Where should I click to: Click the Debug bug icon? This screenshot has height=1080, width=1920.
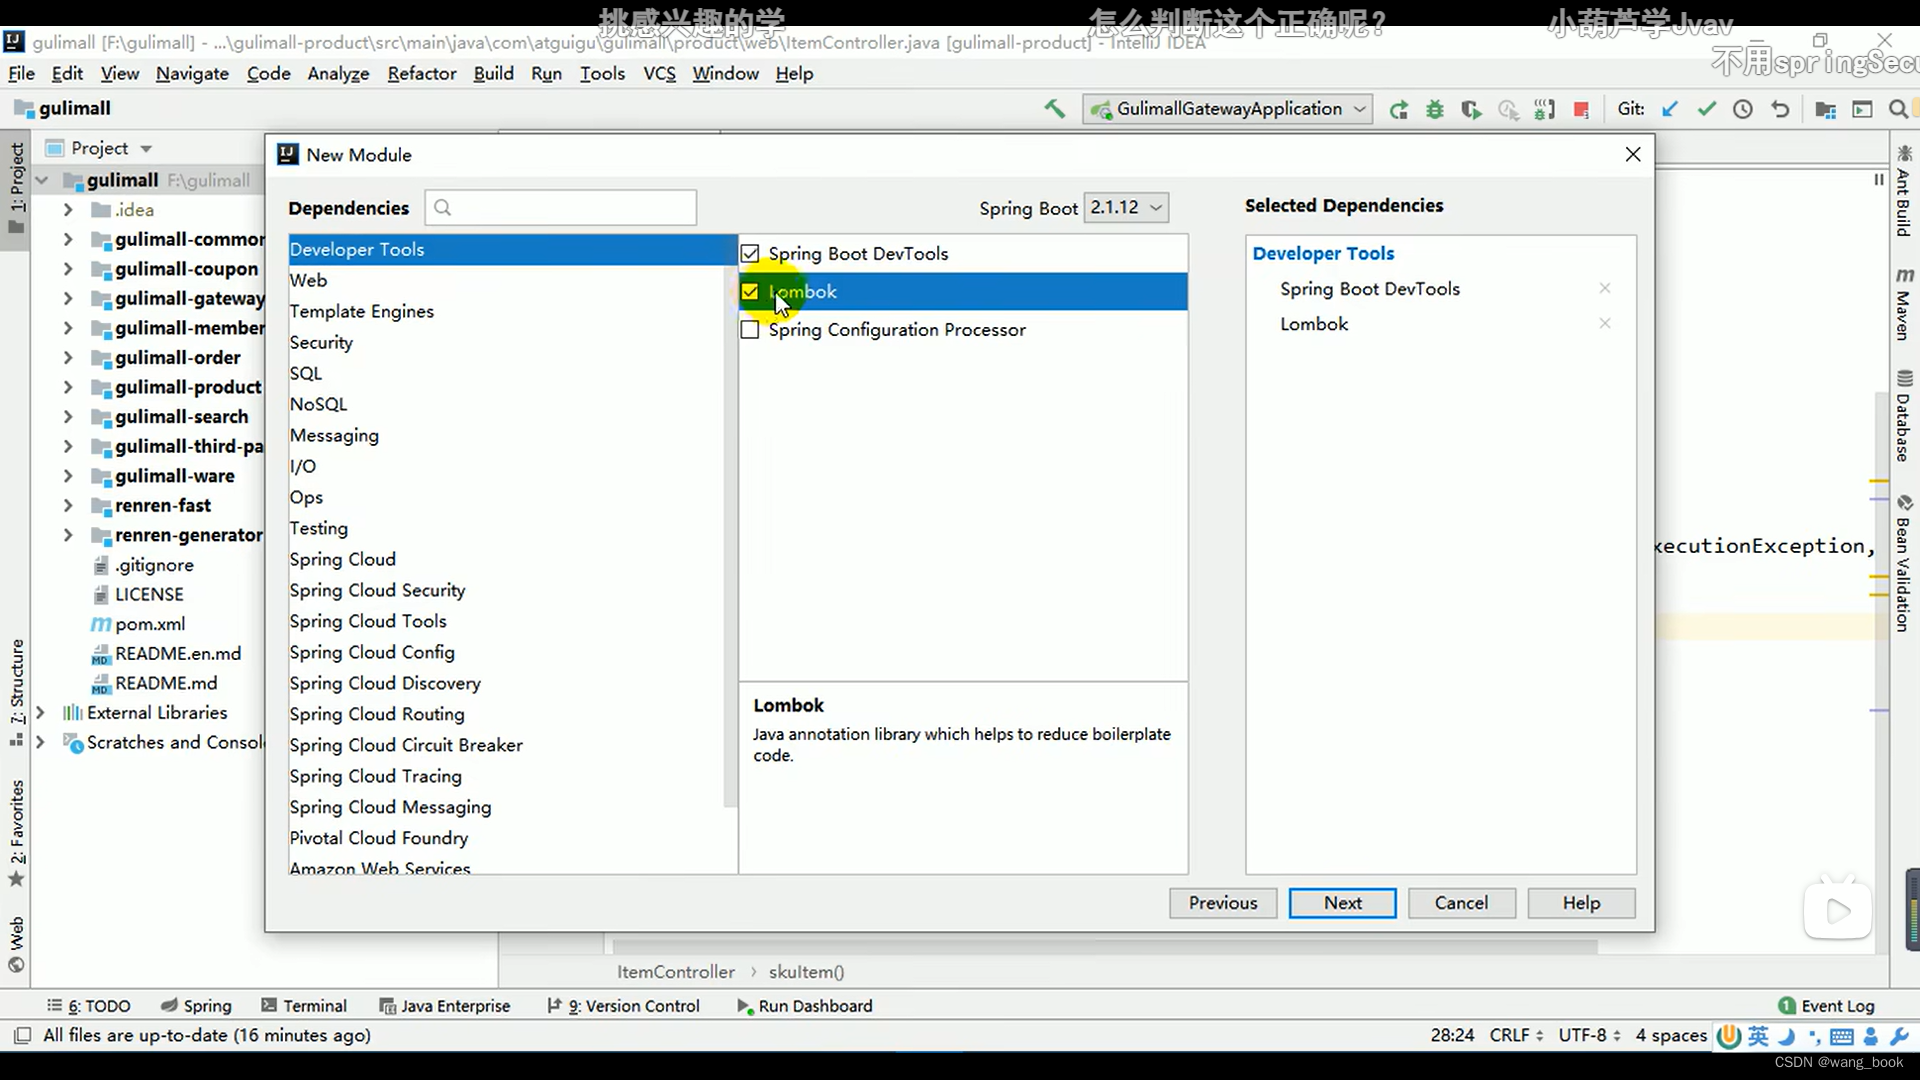point(1435,110)
